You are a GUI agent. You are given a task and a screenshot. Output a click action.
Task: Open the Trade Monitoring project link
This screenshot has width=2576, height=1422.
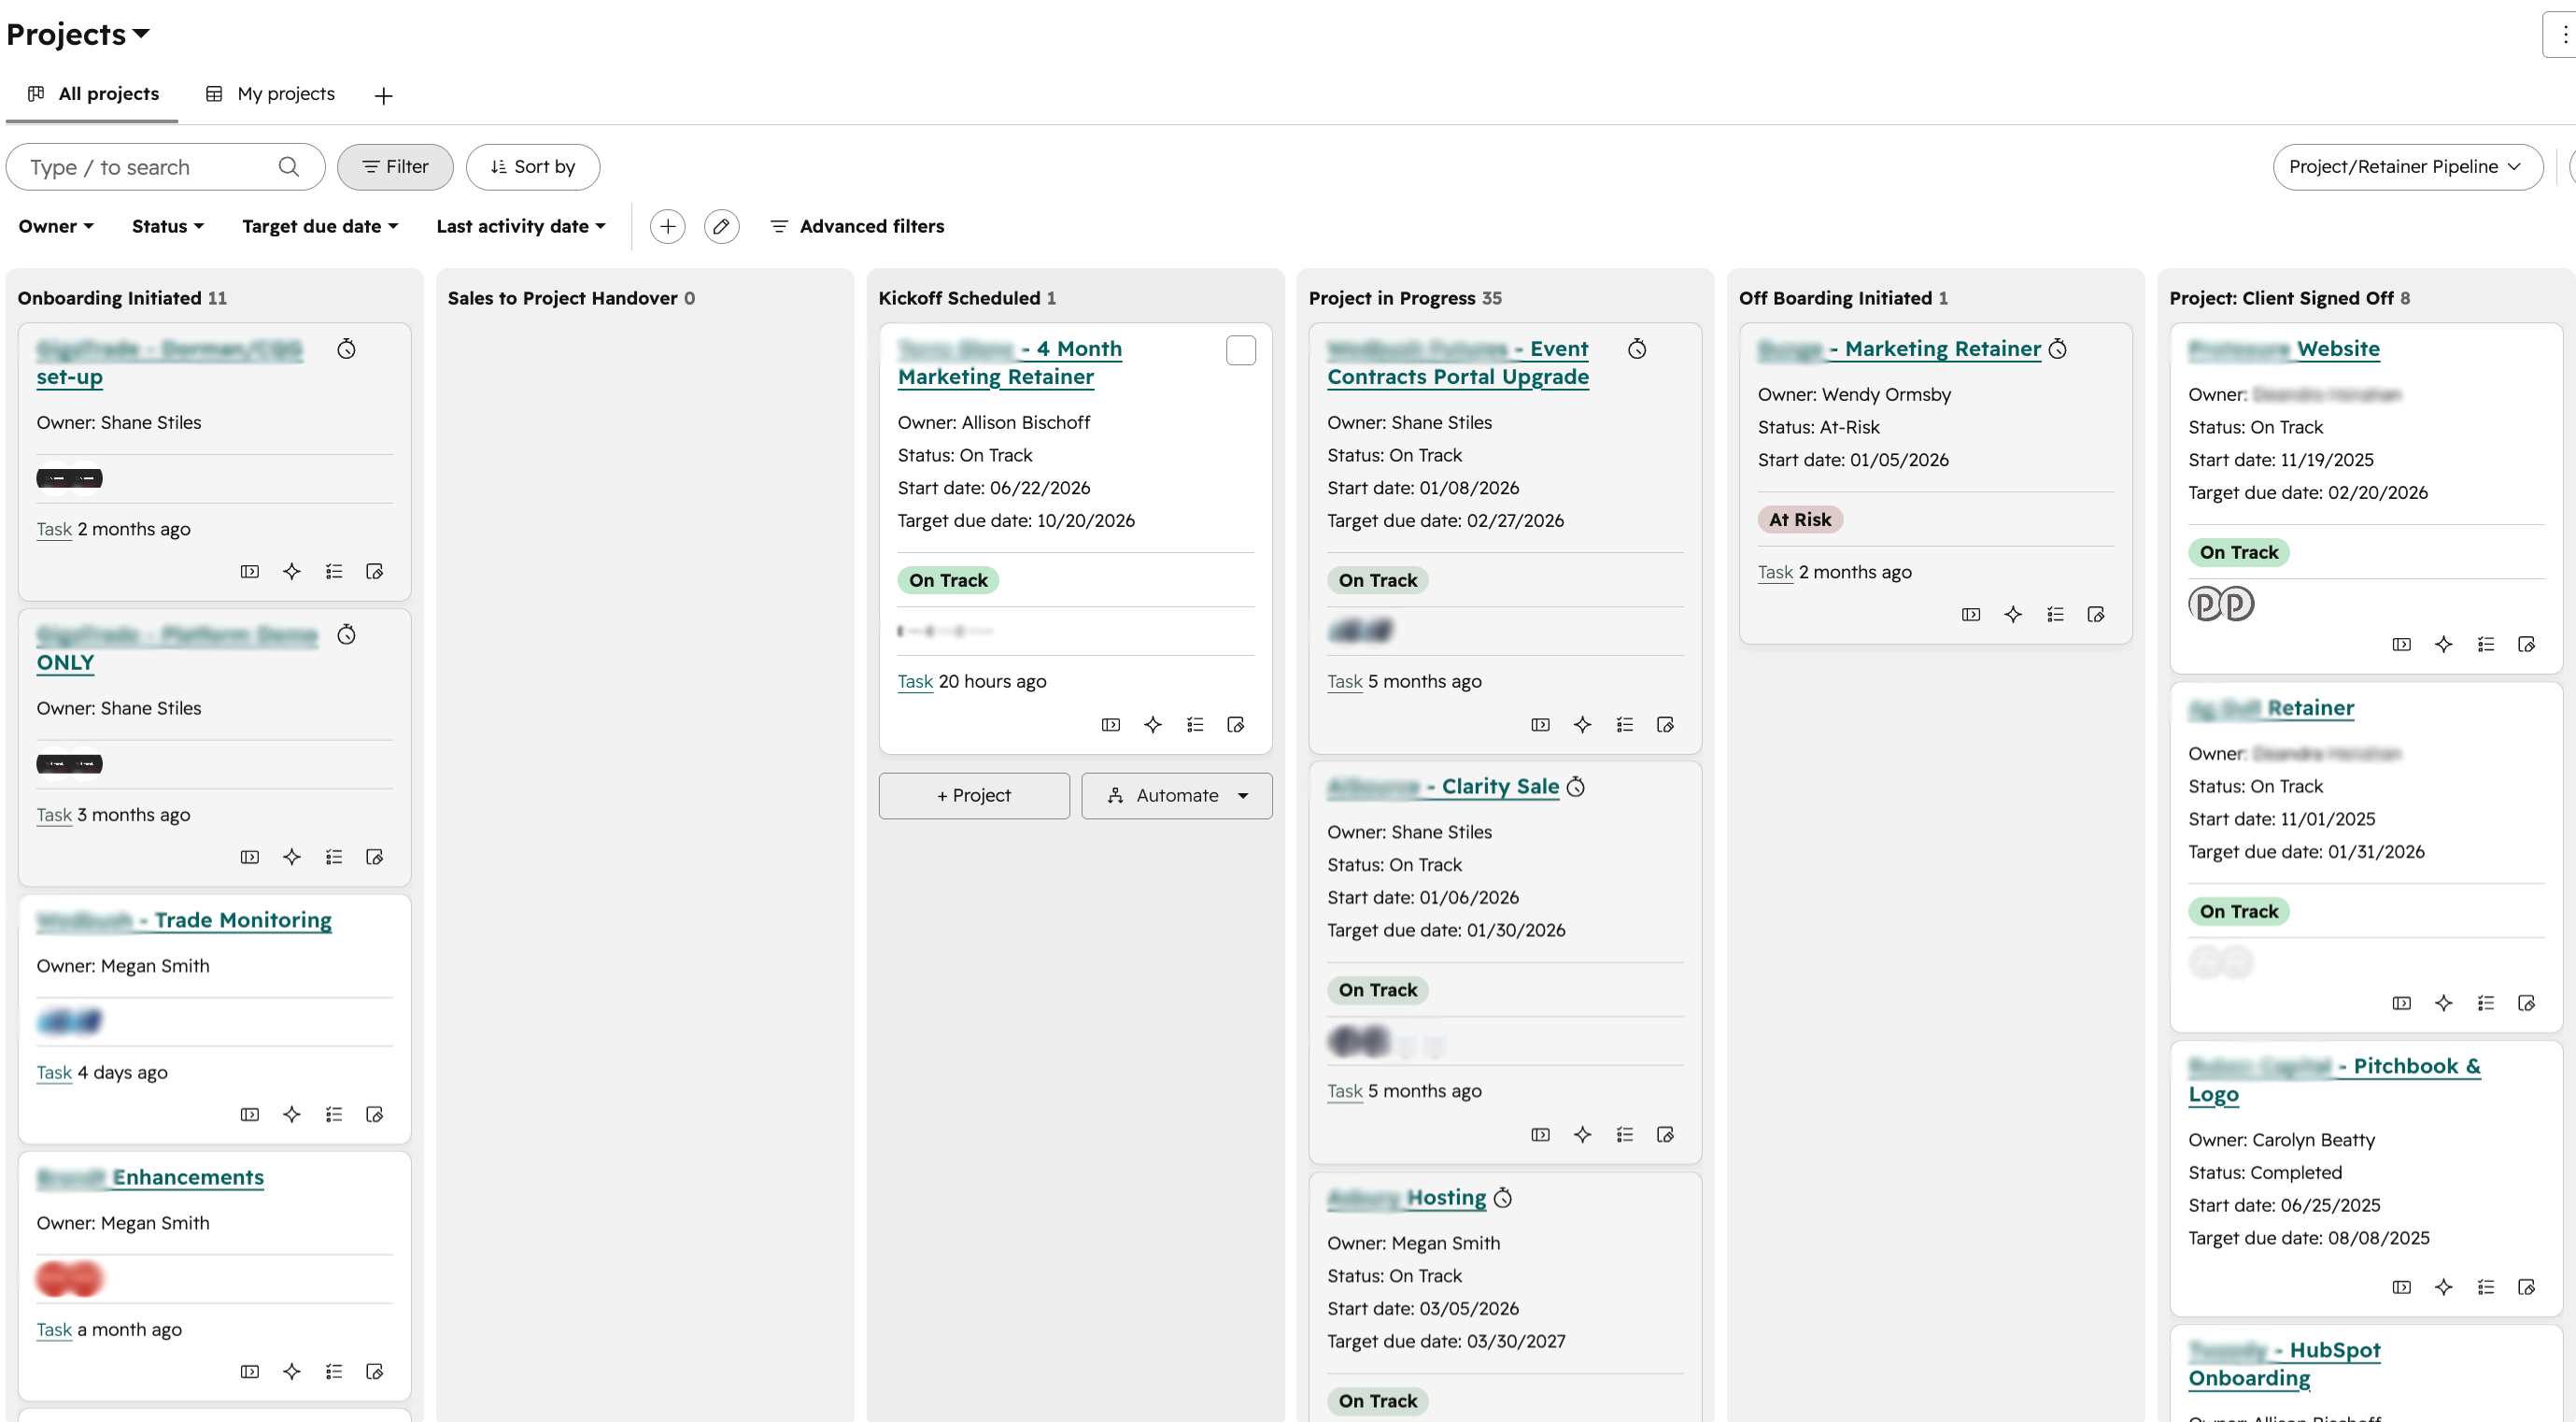184,920
